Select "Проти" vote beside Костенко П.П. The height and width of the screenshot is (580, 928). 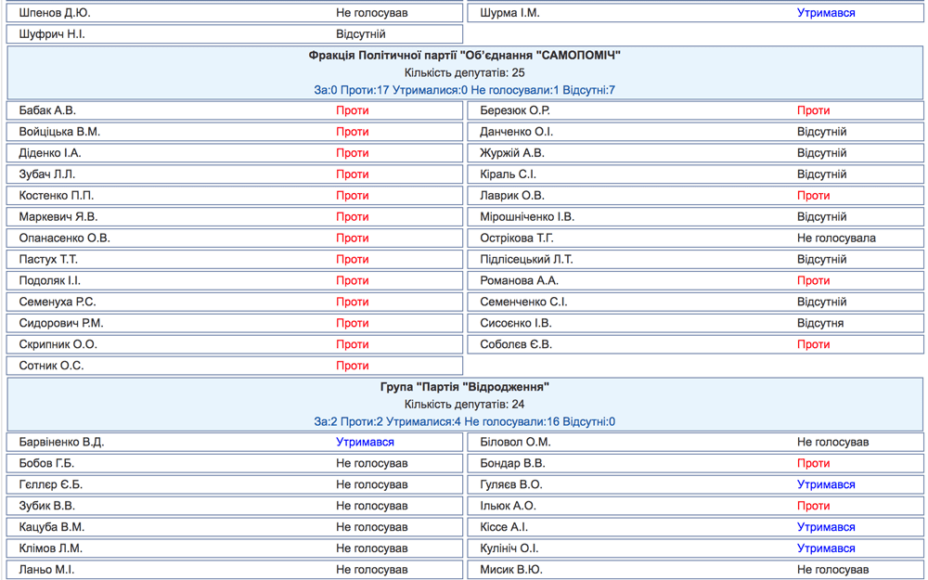click(x=352, y=195)
